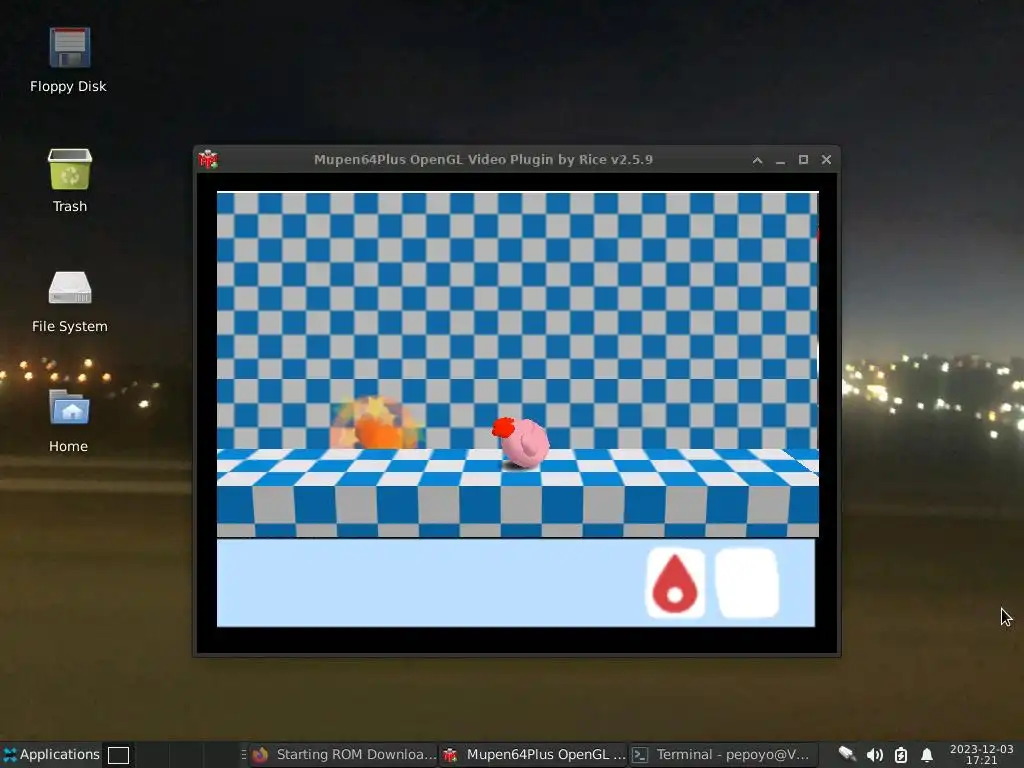Click the Mupen64Plus window menu icon

coord(208,159)
